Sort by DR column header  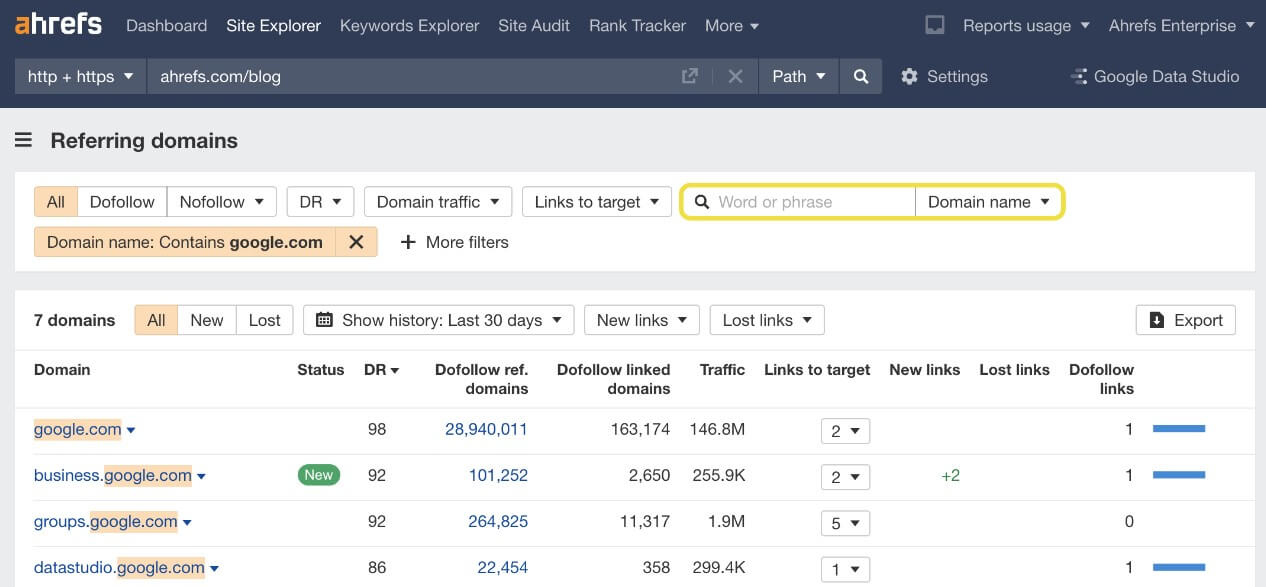[x=381, y=369]
